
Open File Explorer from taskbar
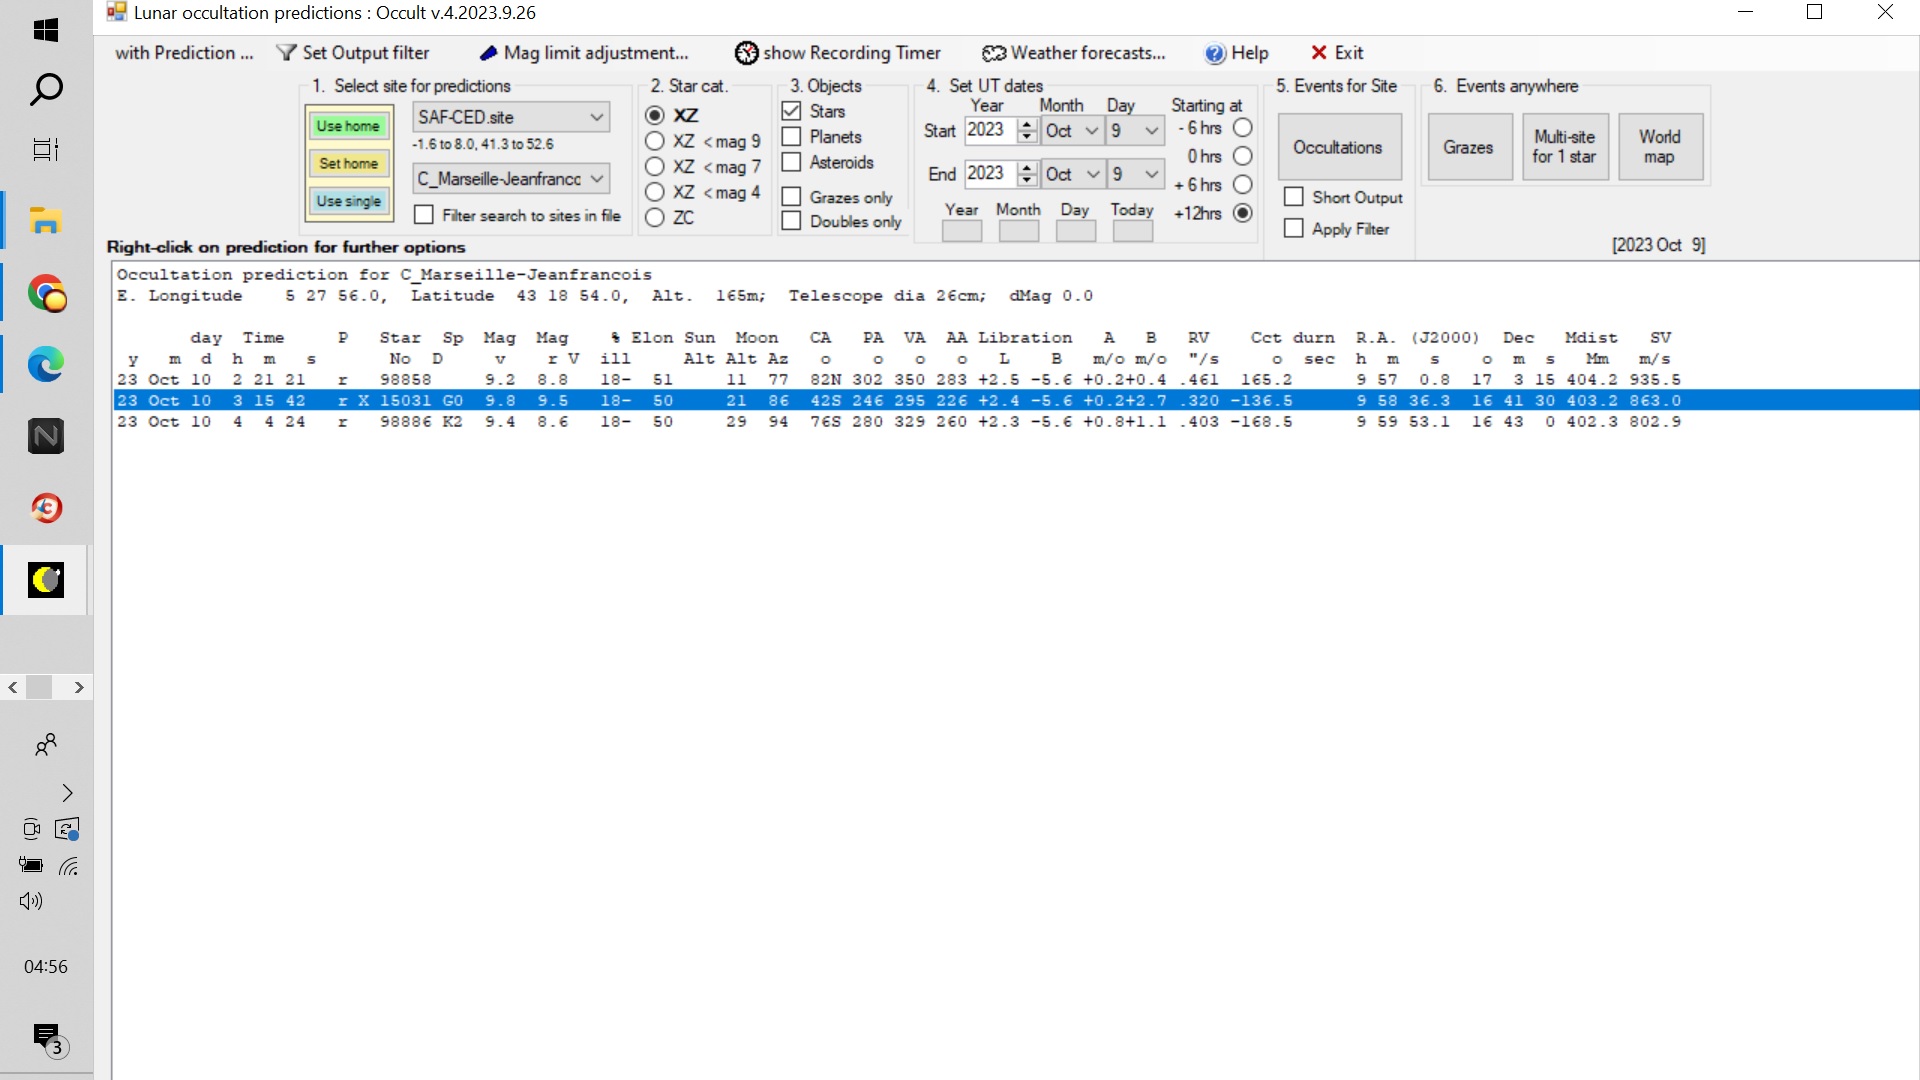46,221
